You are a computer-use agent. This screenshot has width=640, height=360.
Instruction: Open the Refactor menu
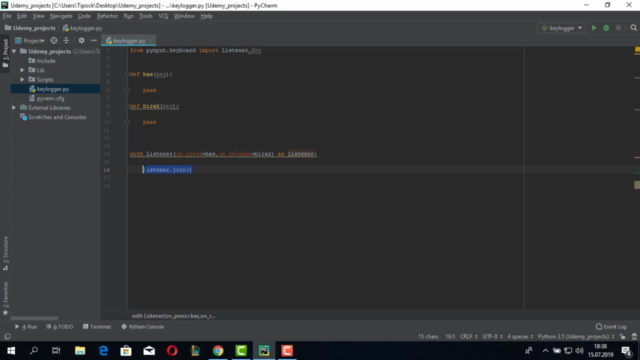107,16
